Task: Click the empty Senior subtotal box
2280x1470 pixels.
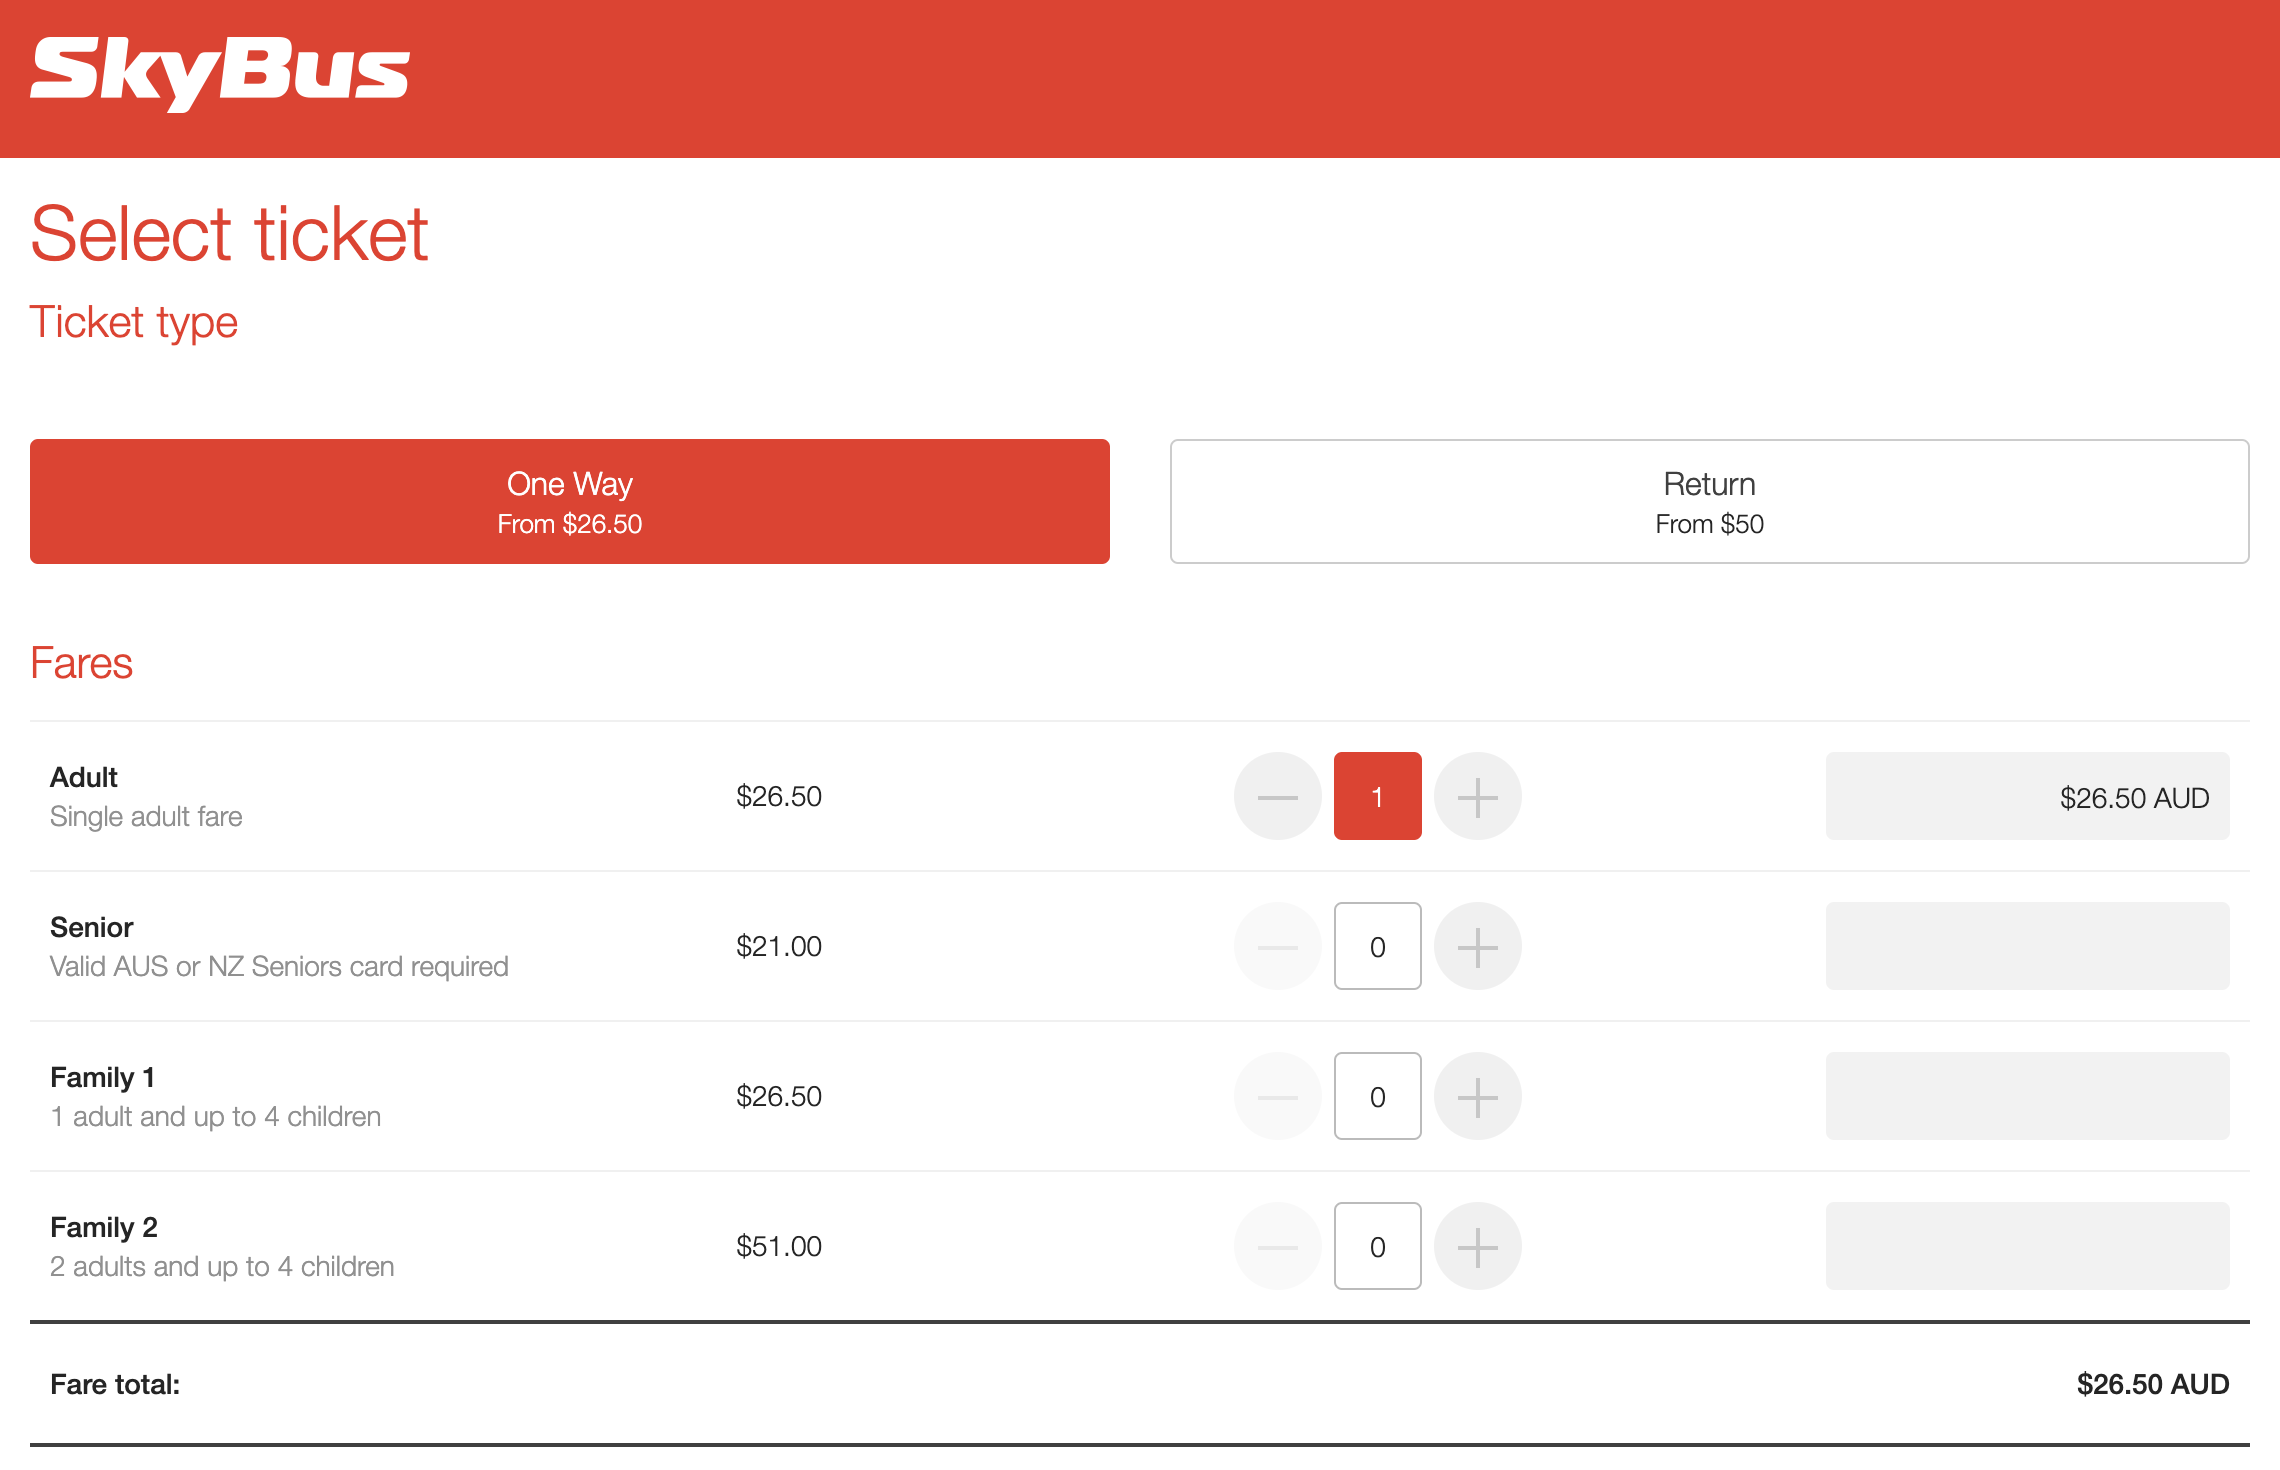Action: [x=2027, y=947]
